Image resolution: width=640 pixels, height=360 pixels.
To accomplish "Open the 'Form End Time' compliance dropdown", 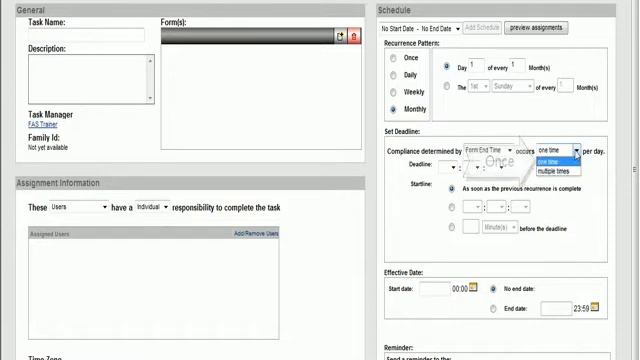I will coord(489,150).
